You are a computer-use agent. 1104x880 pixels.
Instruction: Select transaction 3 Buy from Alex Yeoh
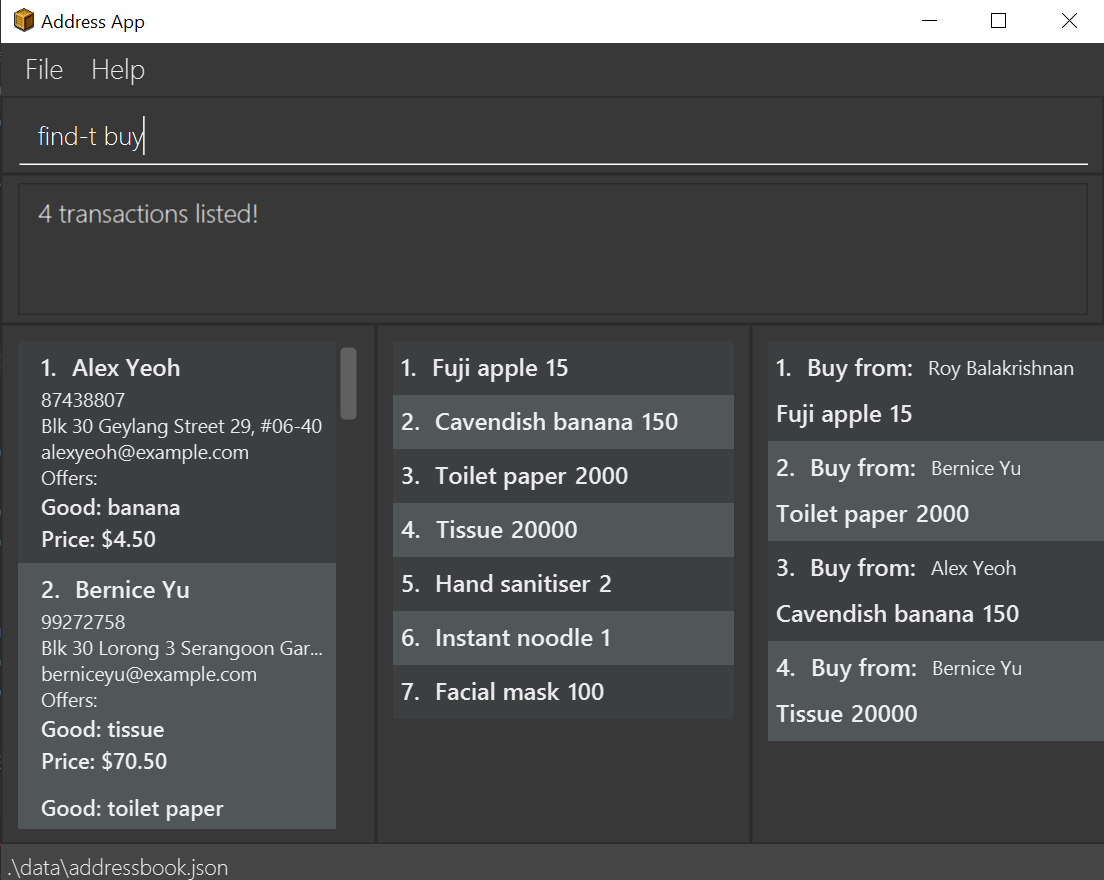coord(936,591)
